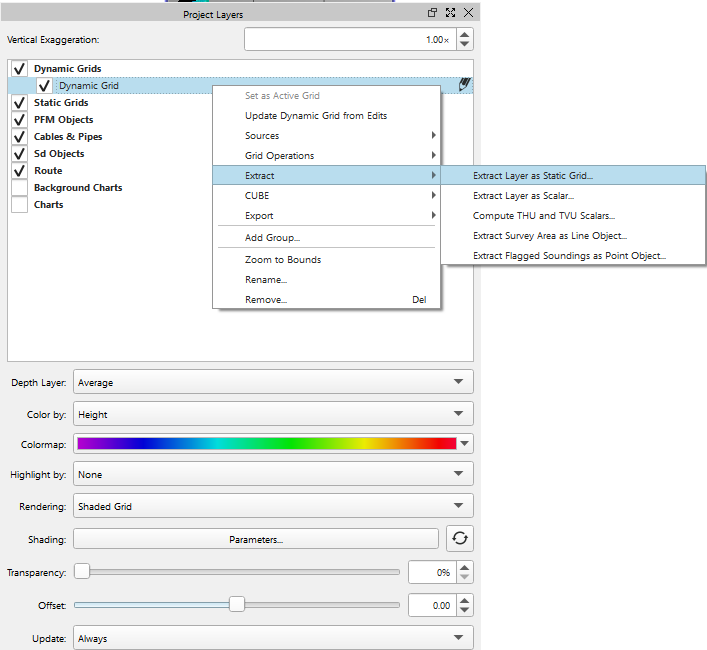Screen dimensions: 707x650
Task: Enable the Background Charts checkbox
Action: pyautogui.click(x=19, y=188)
